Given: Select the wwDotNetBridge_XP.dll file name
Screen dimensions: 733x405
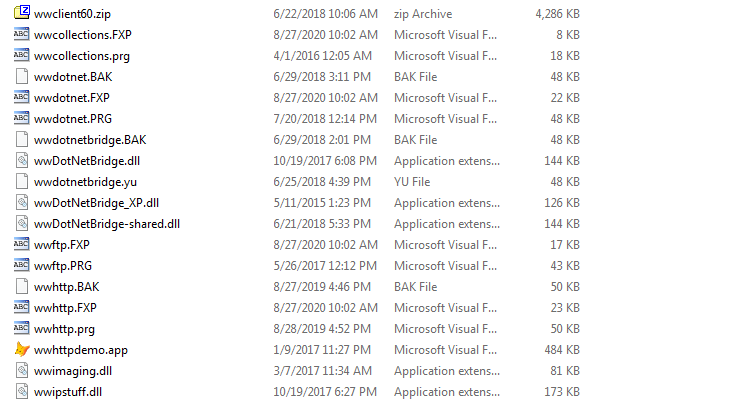Looking at the screenshot, I should tap(96, 203).
